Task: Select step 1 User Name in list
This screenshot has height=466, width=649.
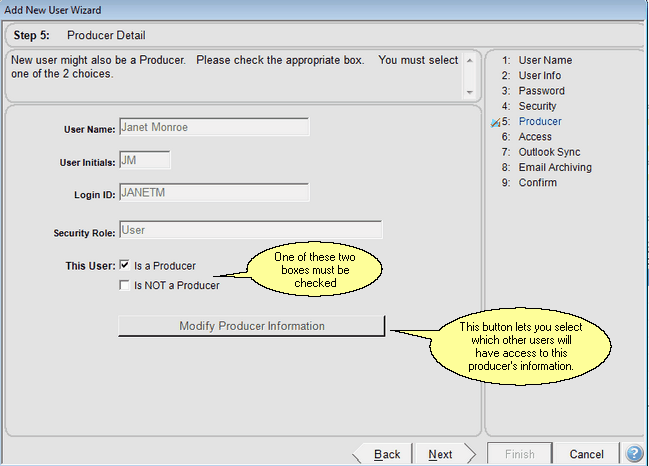Action: tap(544, 61)
